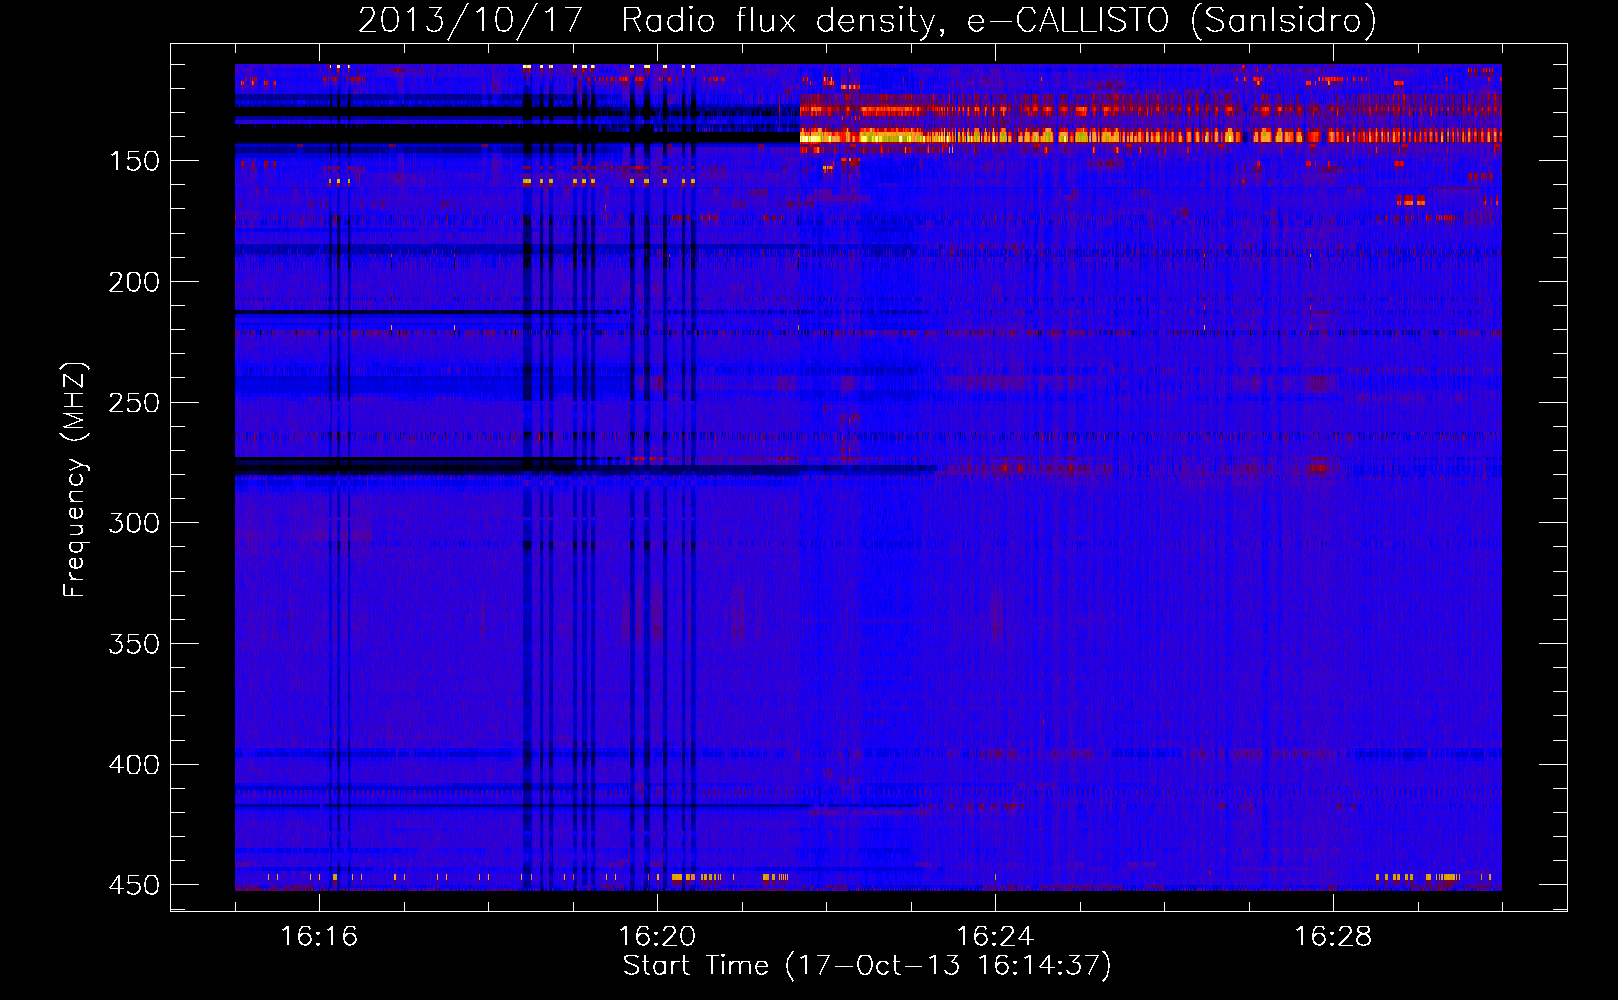Select the 150 frequency tick label
The image size is (1618, 1000).
click(134, 161)
